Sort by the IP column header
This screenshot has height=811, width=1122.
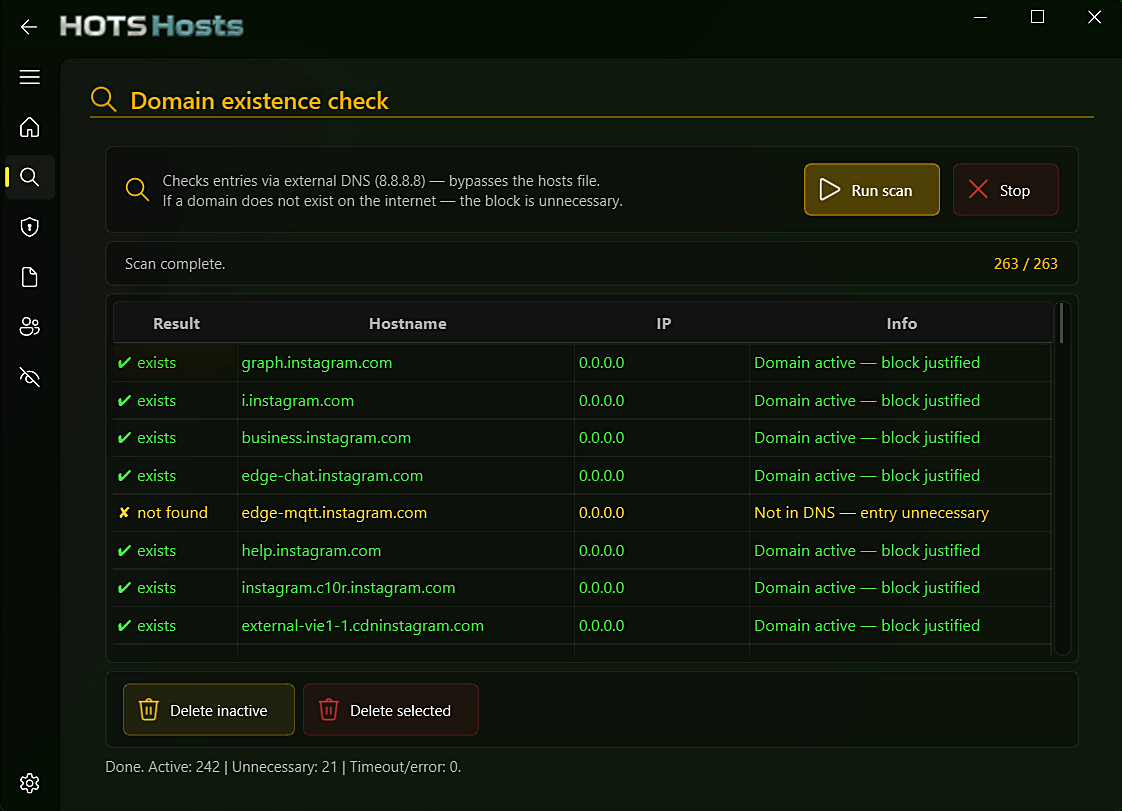pyautogui.click(x=663, y=324)
